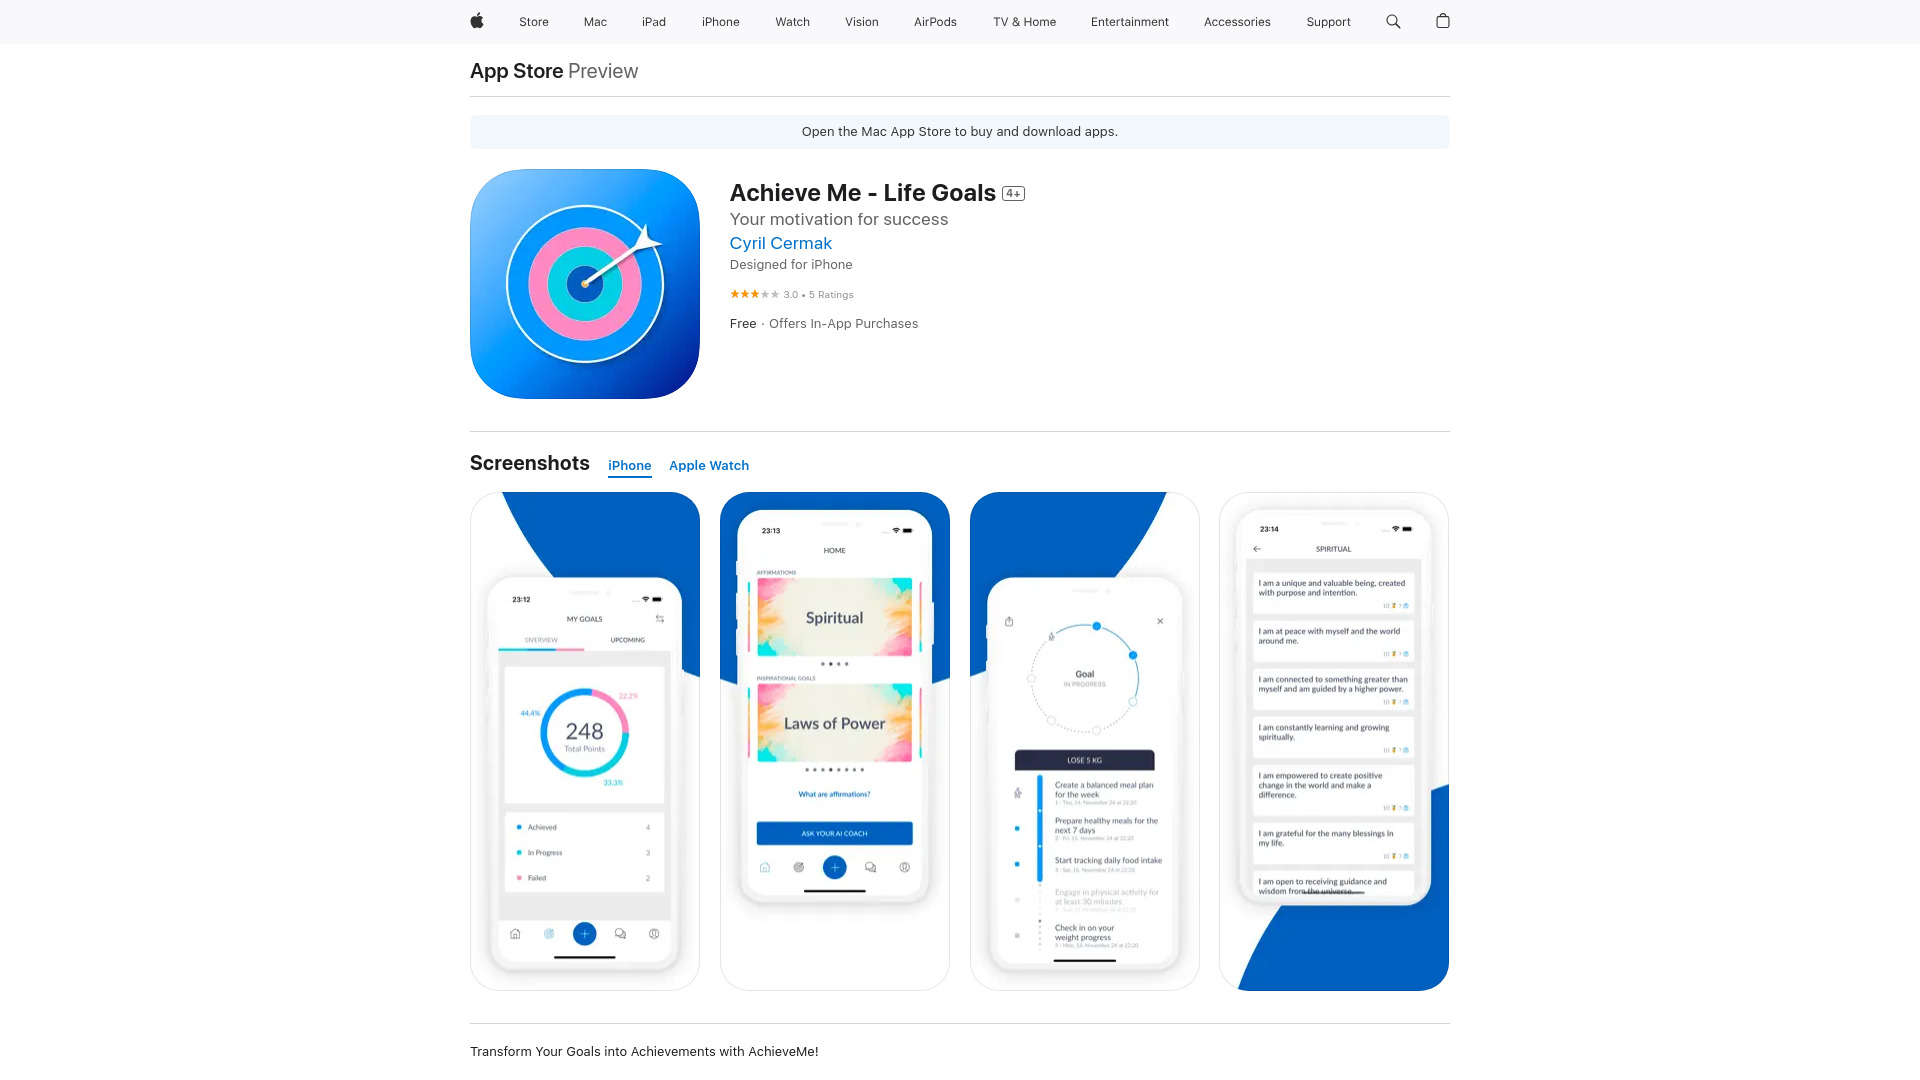Image resolution: width=1920 pixels, height=1080 pixels.
Task: Select the Profile icon in app bottom nav
Action: point(653,935)
